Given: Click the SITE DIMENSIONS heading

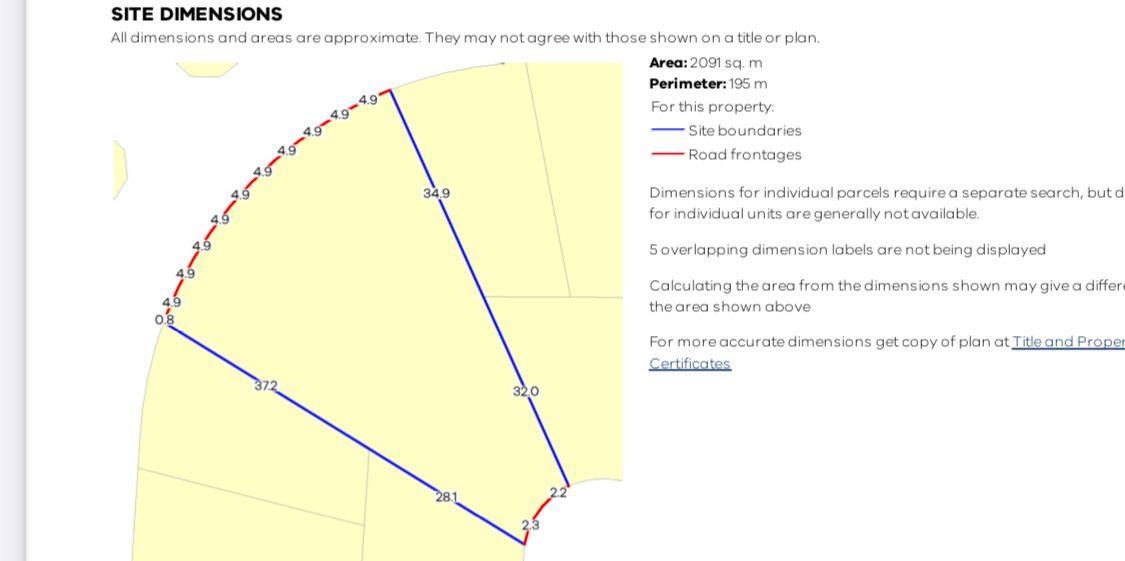Looking at the screenshot, I should pos(196,15).
